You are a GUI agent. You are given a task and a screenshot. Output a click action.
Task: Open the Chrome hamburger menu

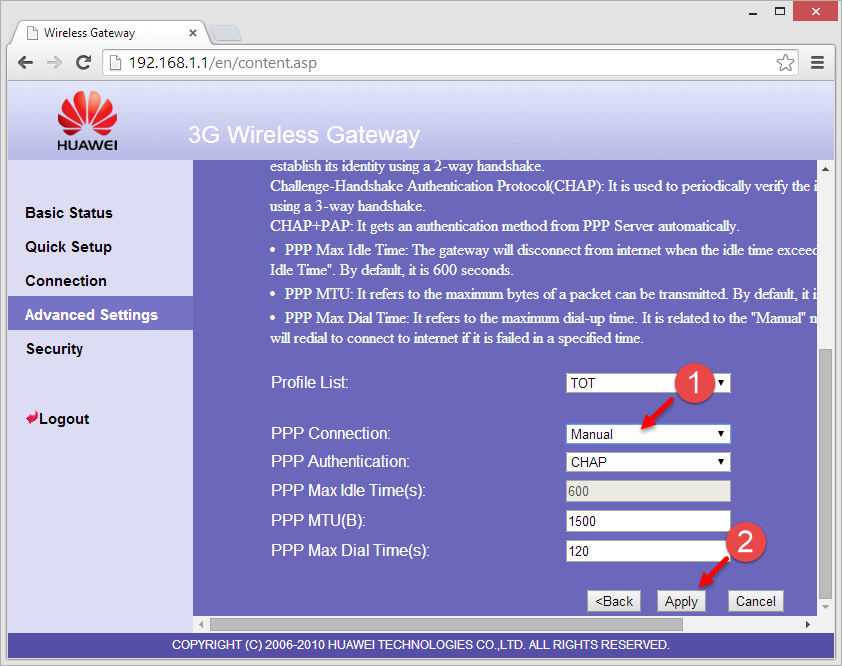(x=817, y=63)
